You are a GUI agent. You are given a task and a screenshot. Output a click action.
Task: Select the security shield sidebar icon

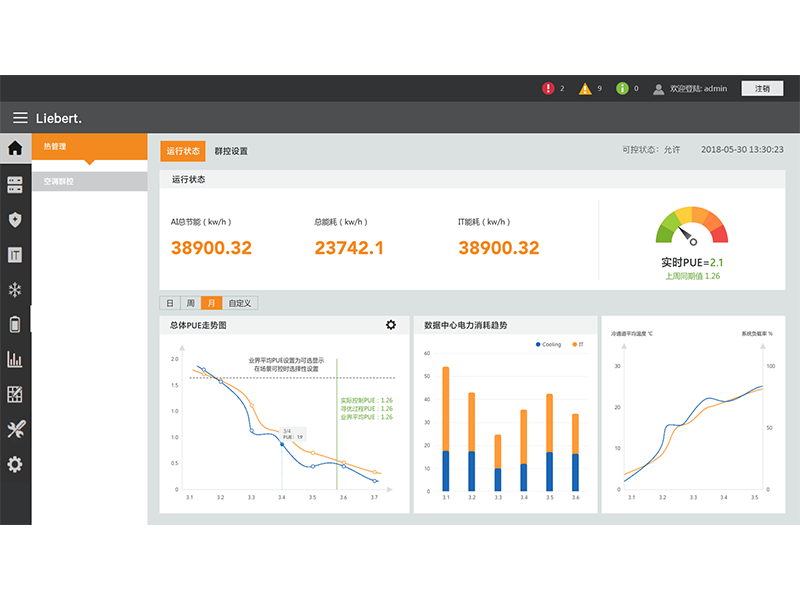click(15, 220)
